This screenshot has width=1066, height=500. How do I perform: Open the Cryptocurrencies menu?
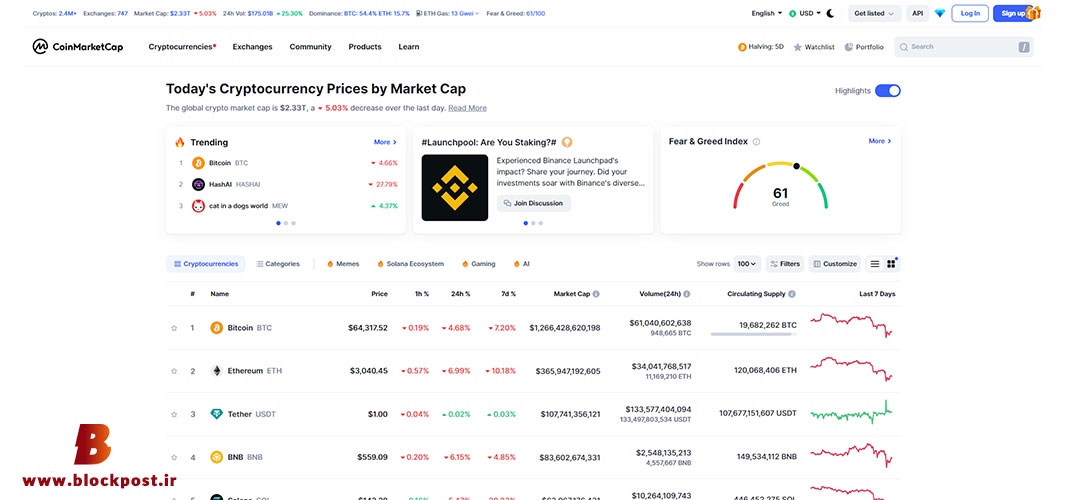click(182, 47)
